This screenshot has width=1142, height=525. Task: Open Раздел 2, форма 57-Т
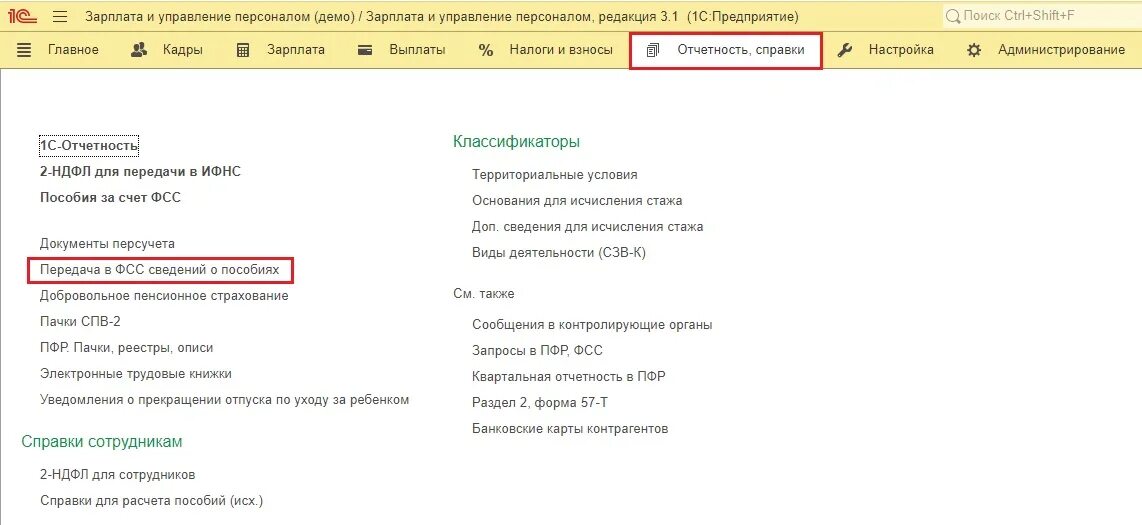tap(540, 403)
